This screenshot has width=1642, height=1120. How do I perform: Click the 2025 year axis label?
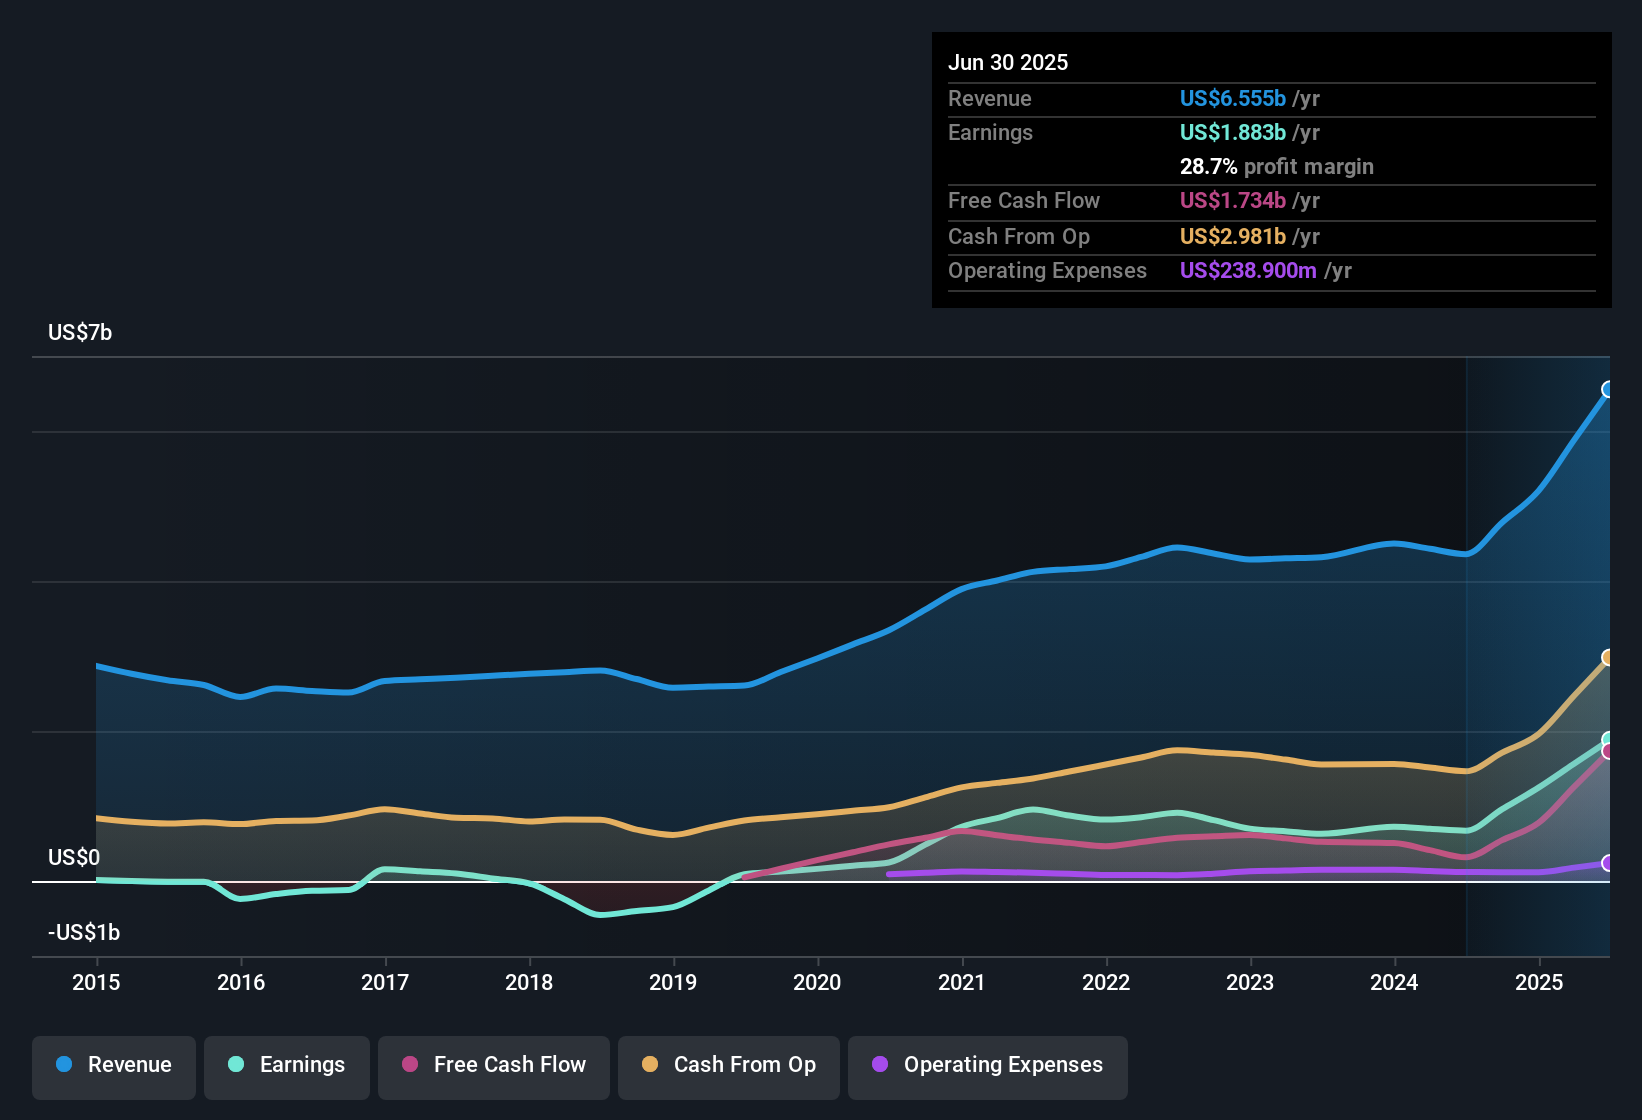click(x=1538, y=983)
